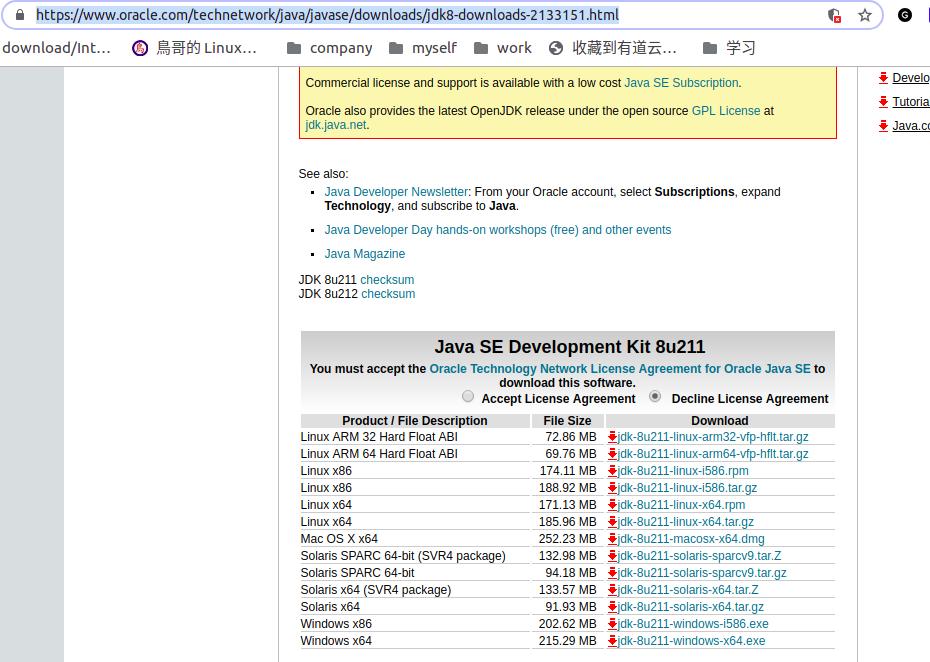Click download arrow icon for linux-x64.rpm
The image size is (930, 662).
[x=612, y=505]
